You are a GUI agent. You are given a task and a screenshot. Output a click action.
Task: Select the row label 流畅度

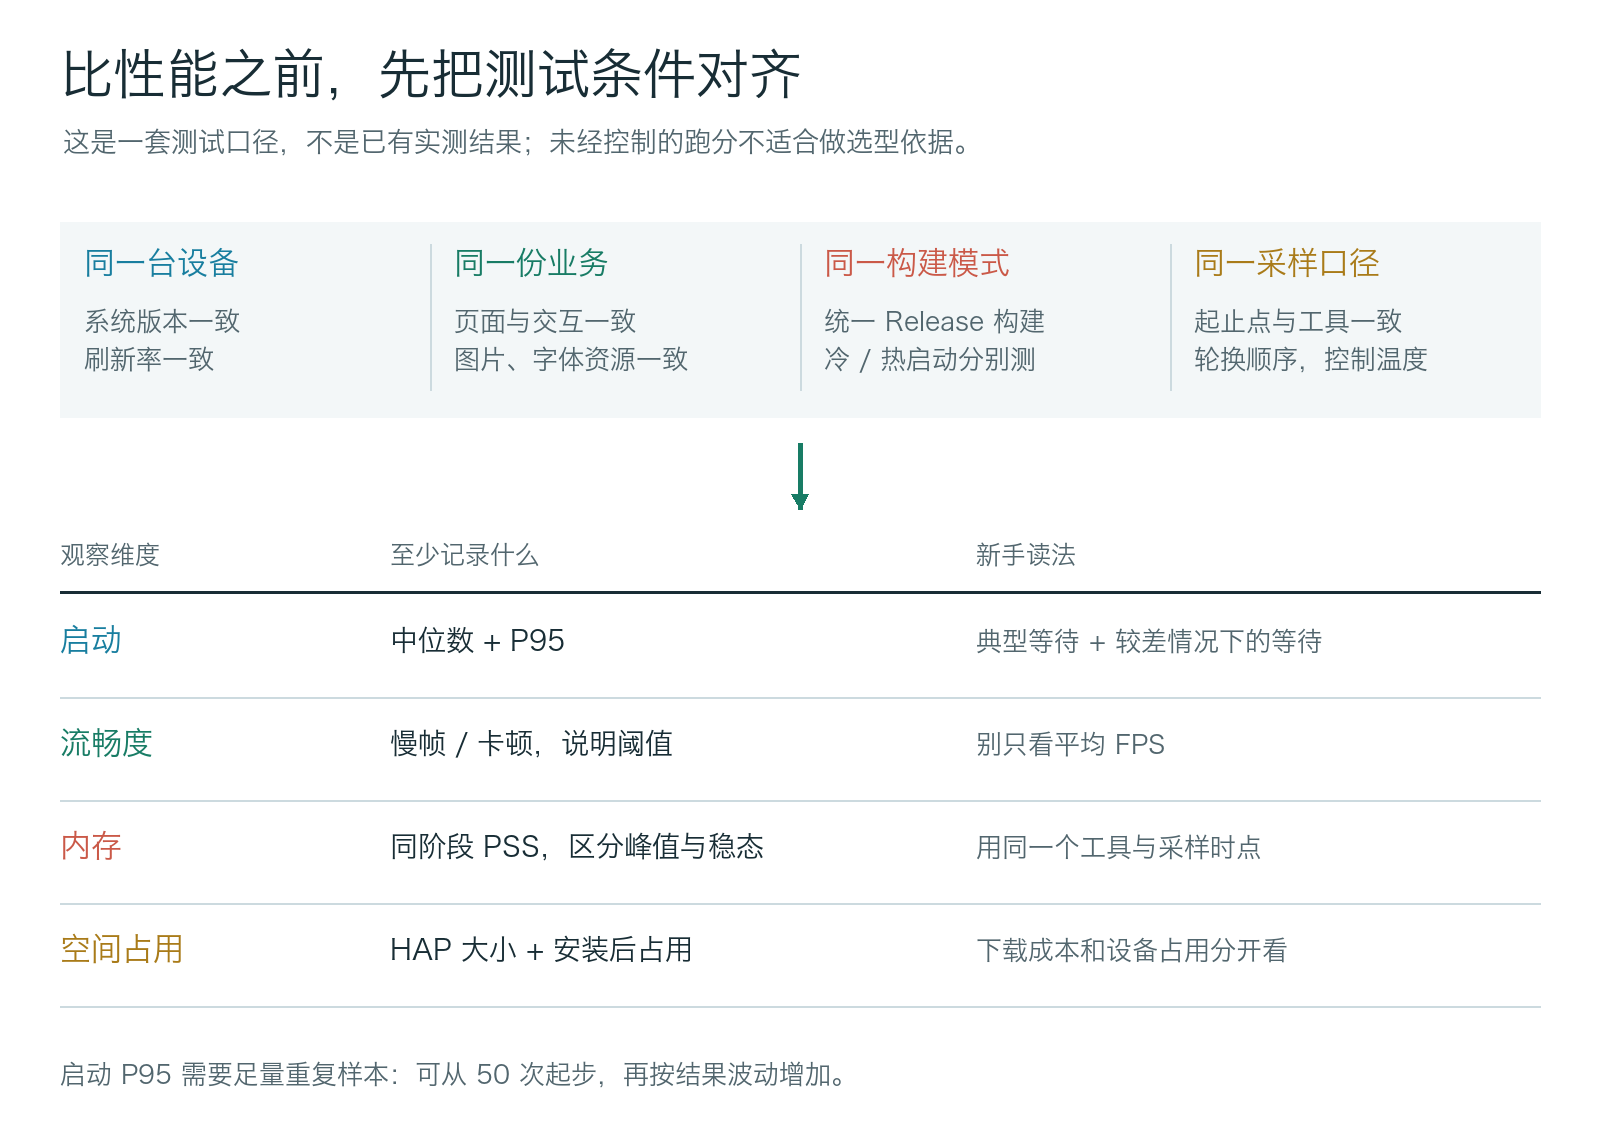(x=106, y=743)
